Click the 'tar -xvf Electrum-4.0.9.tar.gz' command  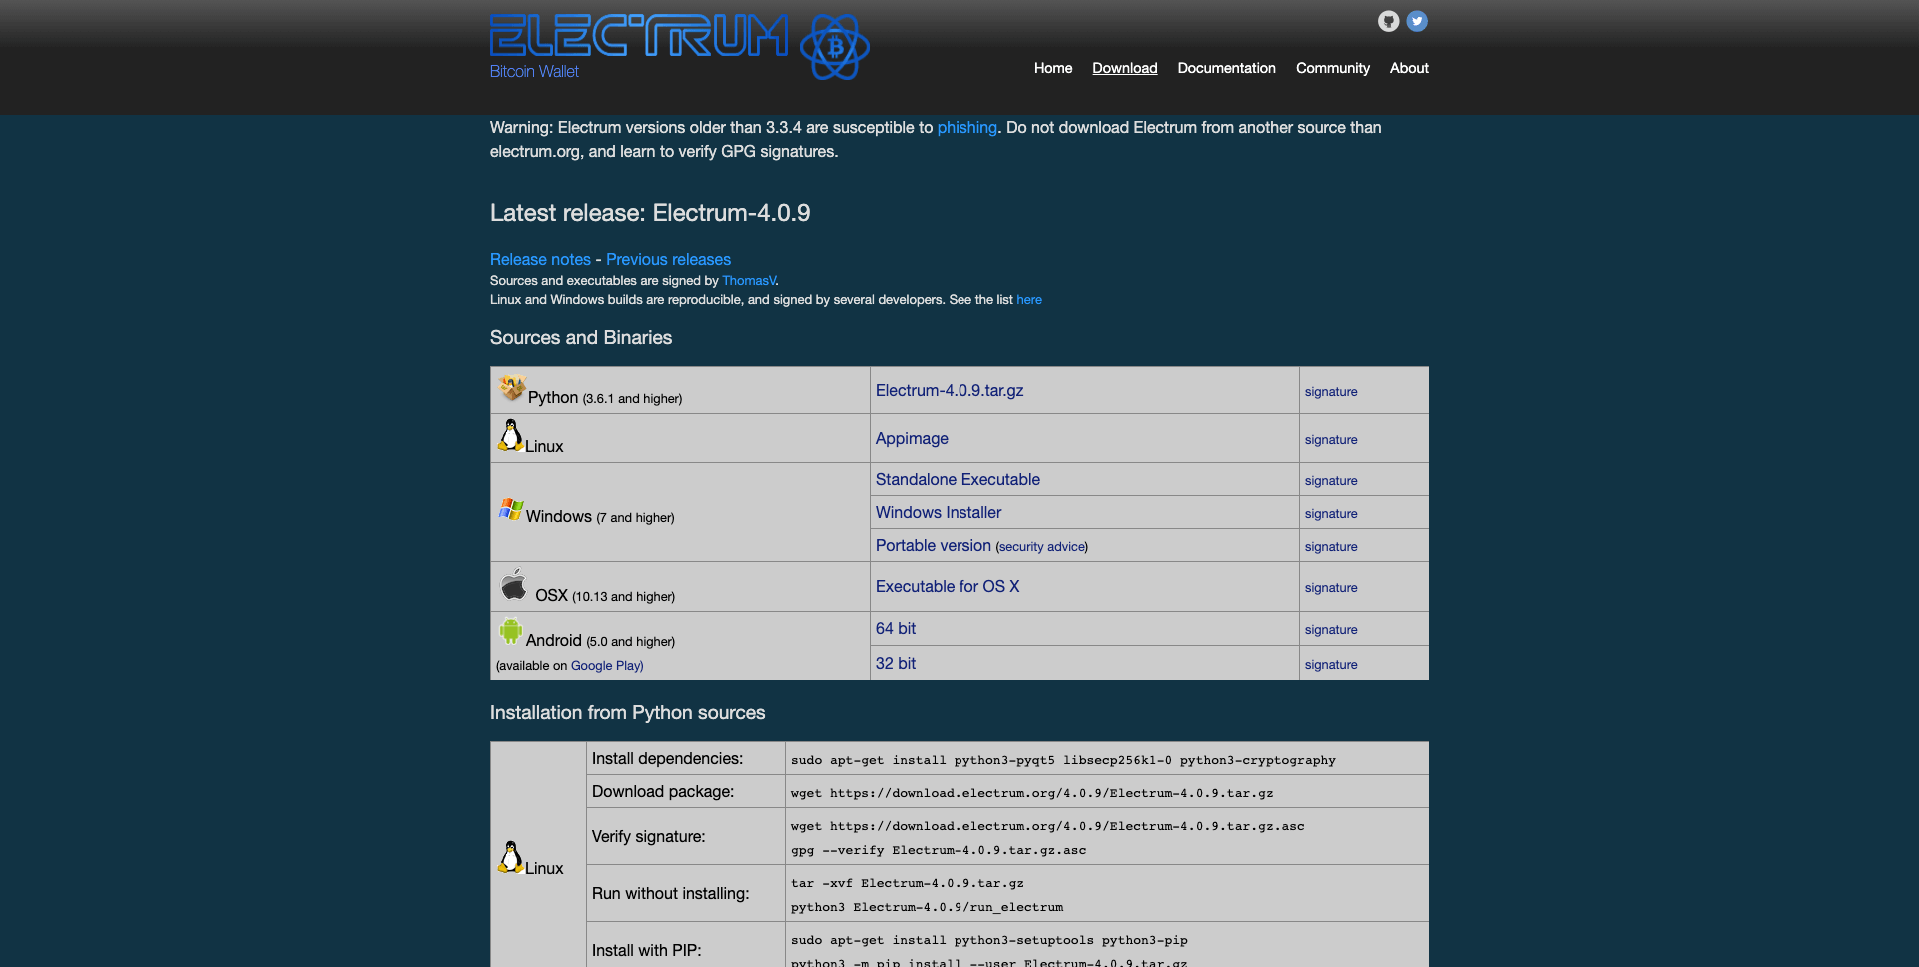click(x=907, y=884)
